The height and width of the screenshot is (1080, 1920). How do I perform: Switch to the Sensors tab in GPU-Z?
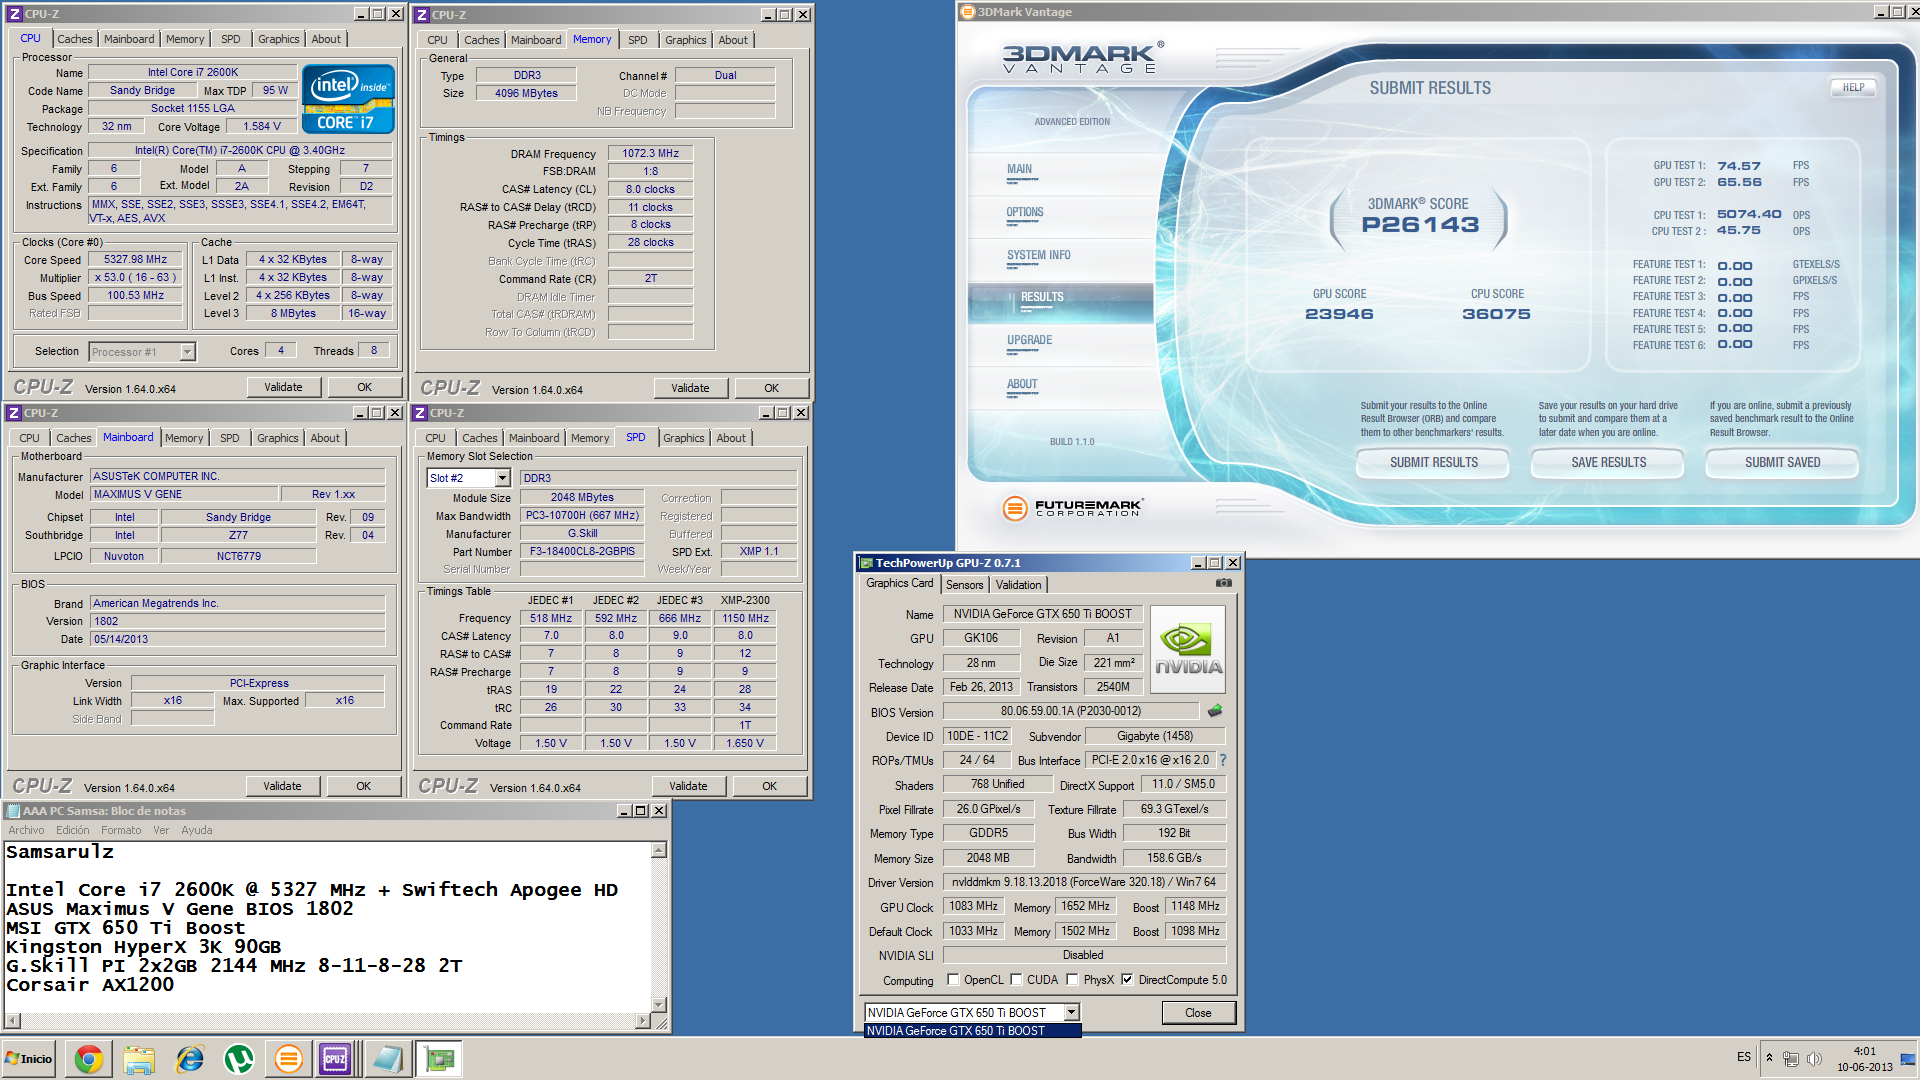pos(964,585)
